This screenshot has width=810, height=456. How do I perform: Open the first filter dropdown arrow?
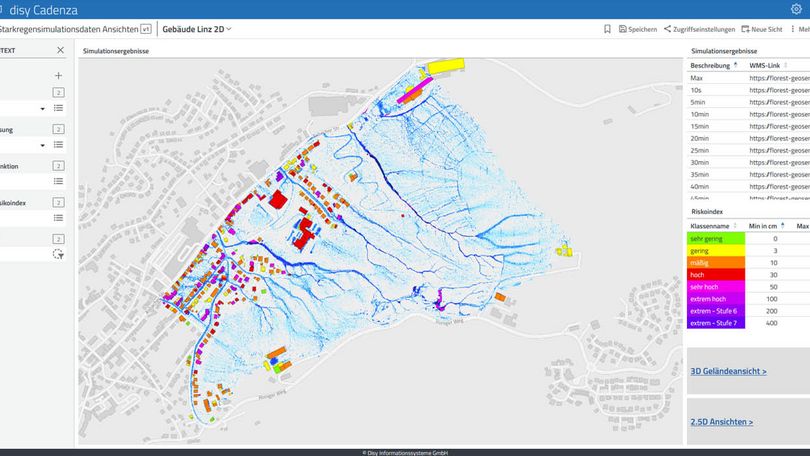(42, 108)
